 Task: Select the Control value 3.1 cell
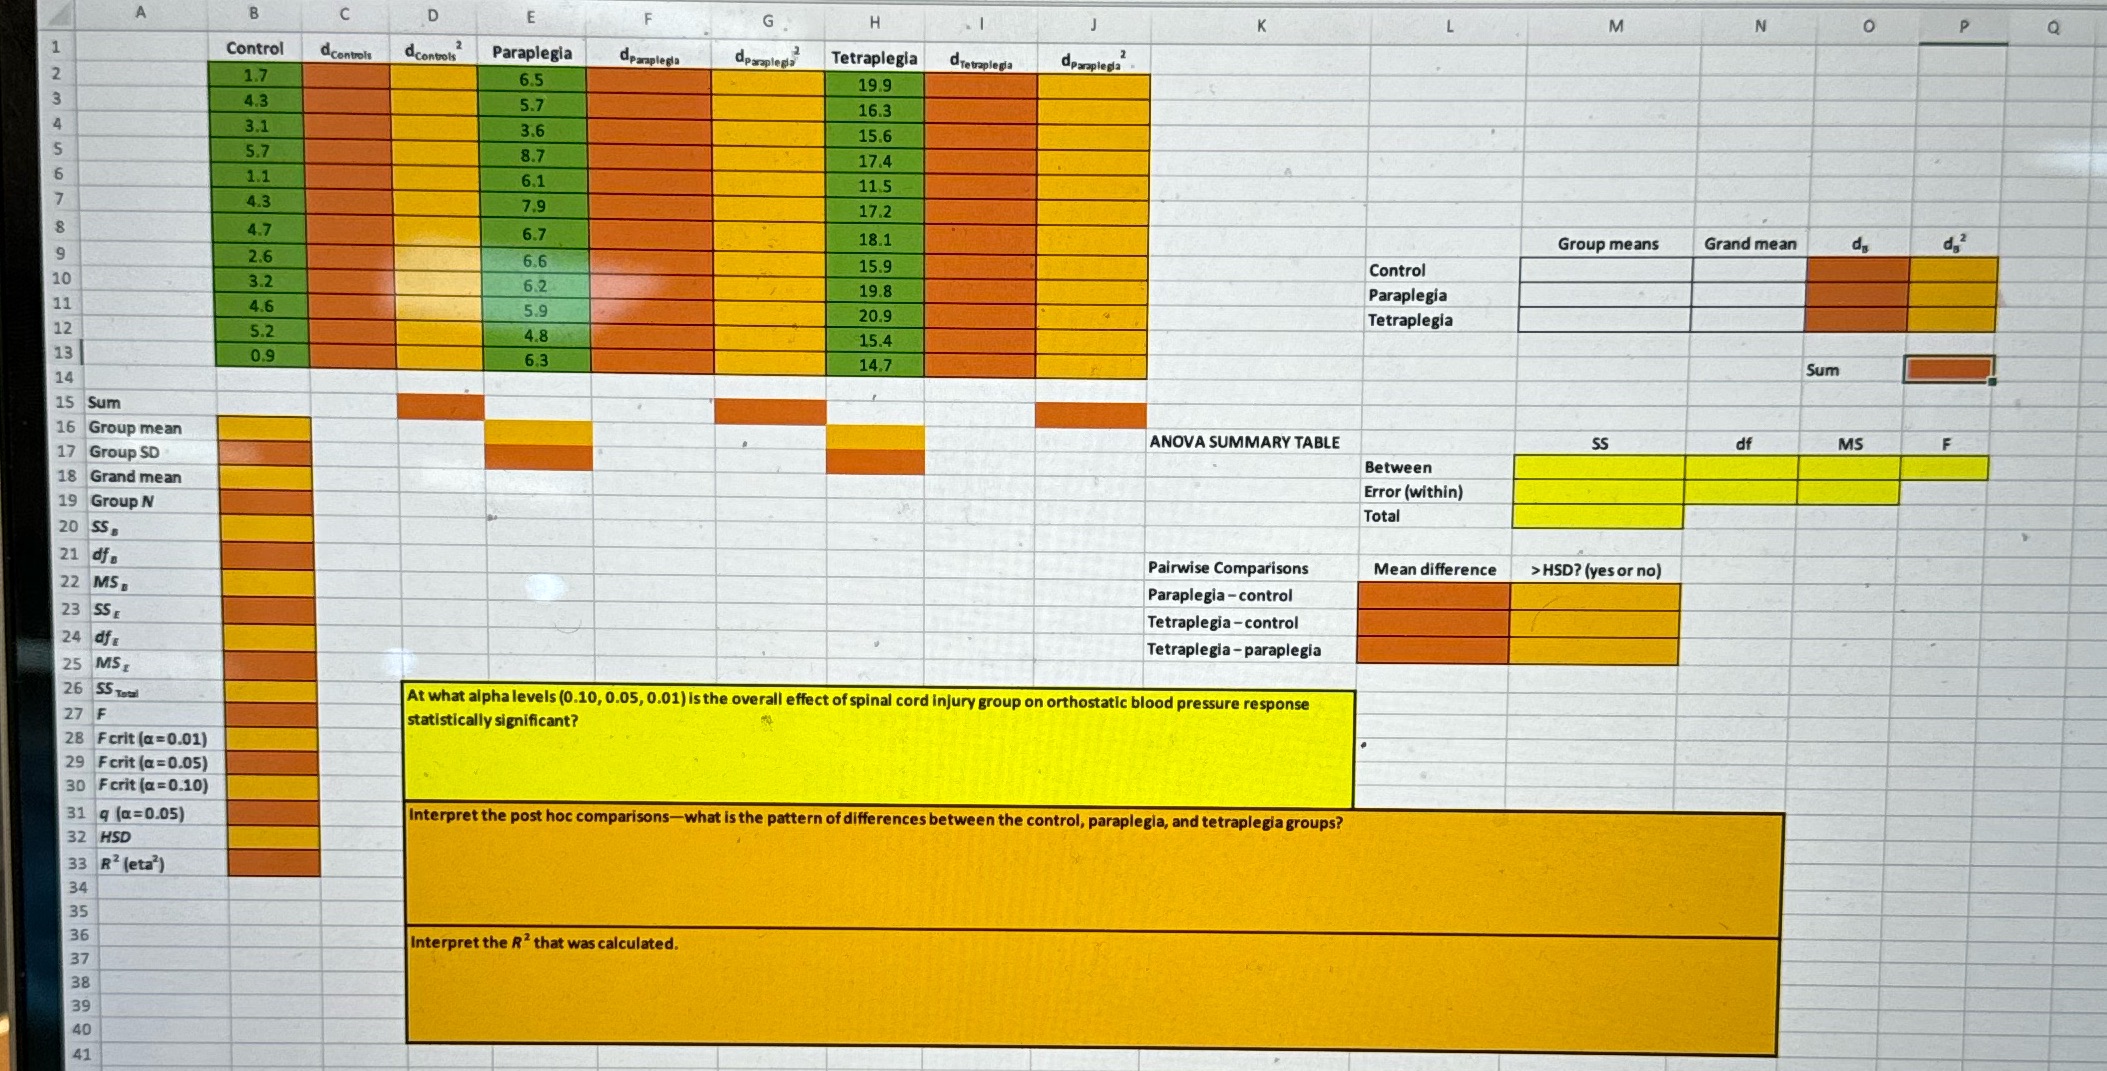(x=257, y=126)
